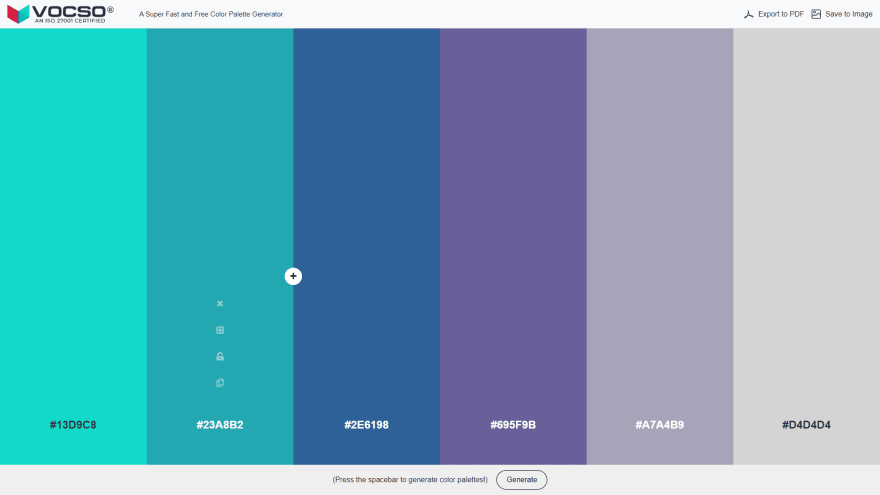Select the #695F9B hex code label
The width and height of the screenshot is (880, 495).
[x=513, y=425]
